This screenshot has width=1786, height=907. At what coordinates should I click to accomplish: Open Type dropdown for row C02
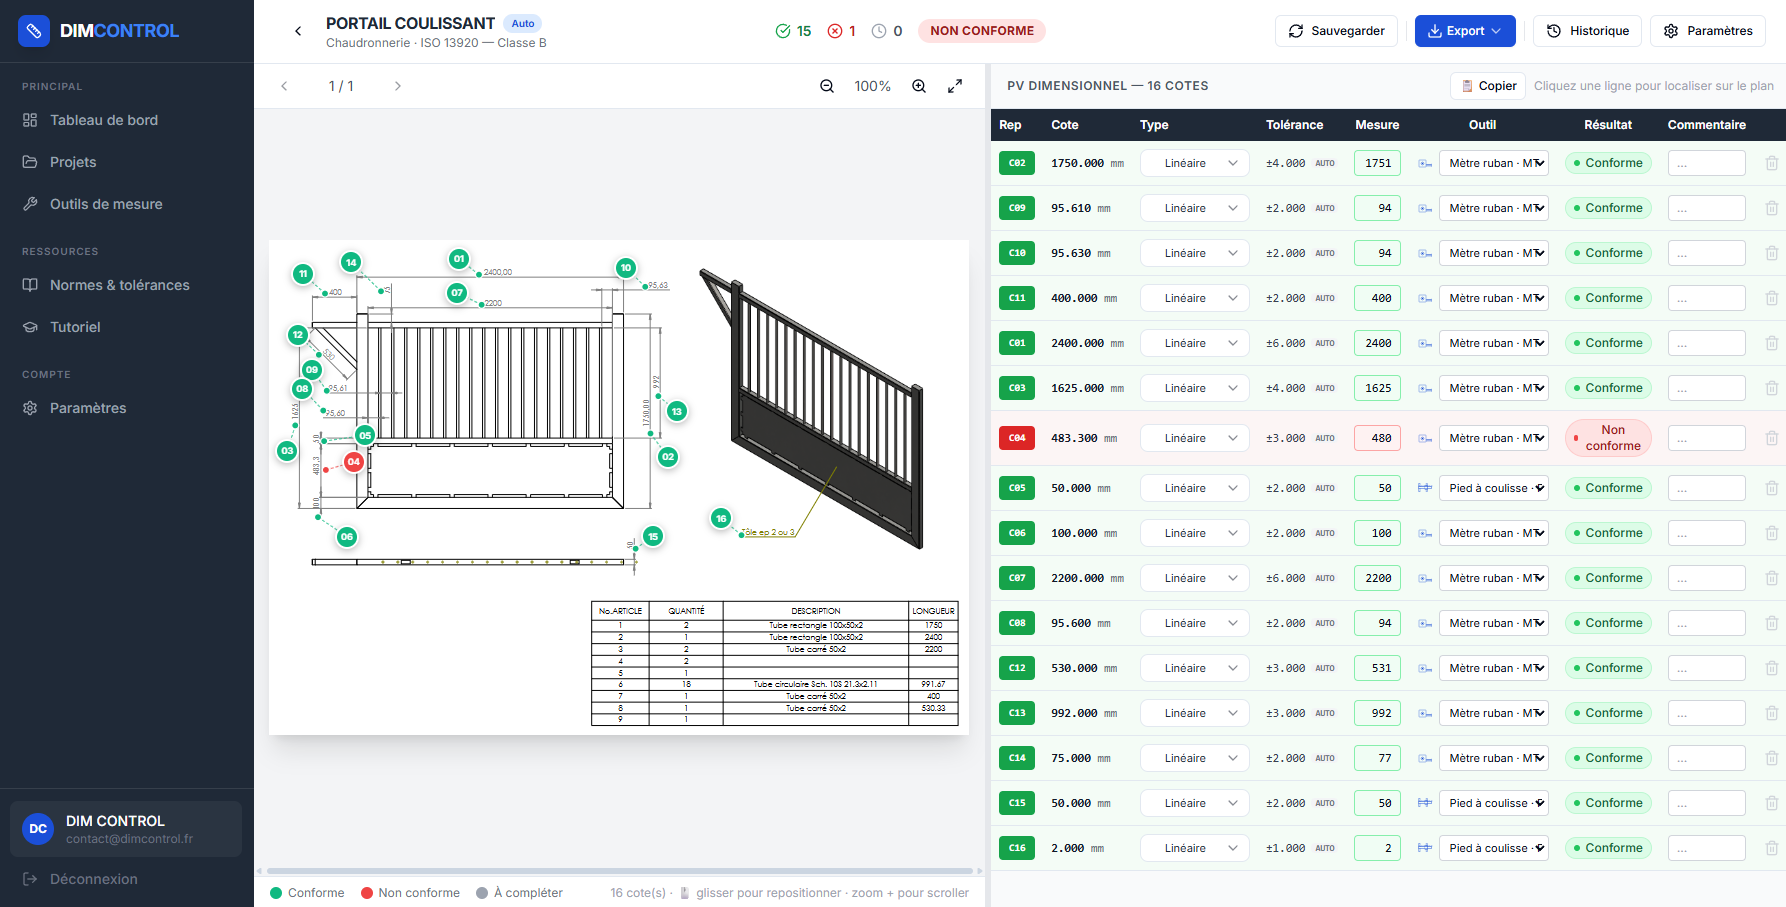click(x=1195, y=163)
